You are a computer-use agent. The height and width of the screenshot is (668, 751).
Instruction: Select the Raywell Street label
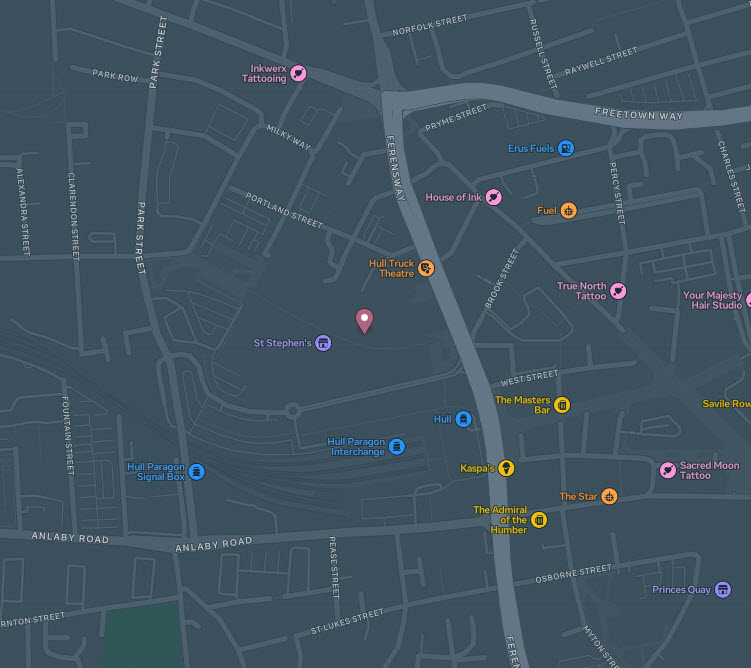click(601, 61)
